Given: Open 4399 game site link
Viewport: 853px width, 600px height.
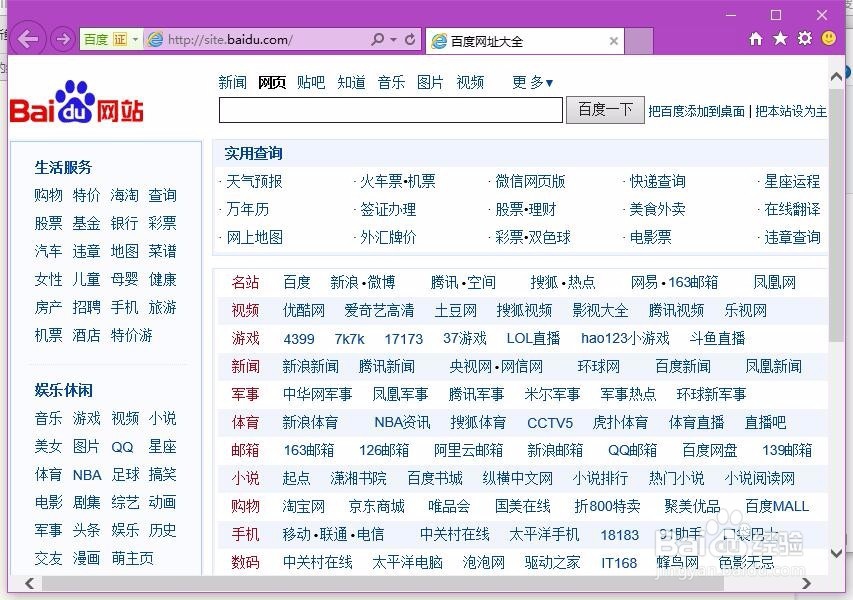Looking at the screenshot, I should point(299,339).
